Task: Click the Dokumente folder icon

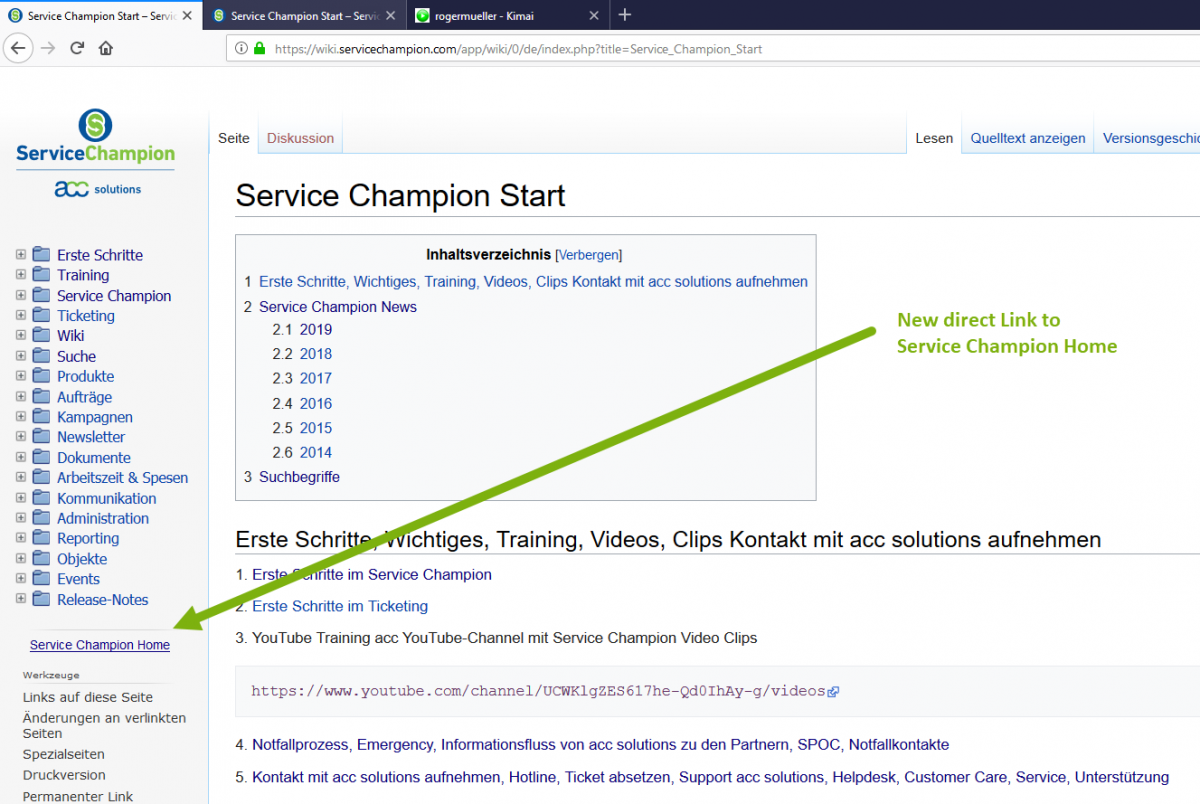Action: [44, 457]
